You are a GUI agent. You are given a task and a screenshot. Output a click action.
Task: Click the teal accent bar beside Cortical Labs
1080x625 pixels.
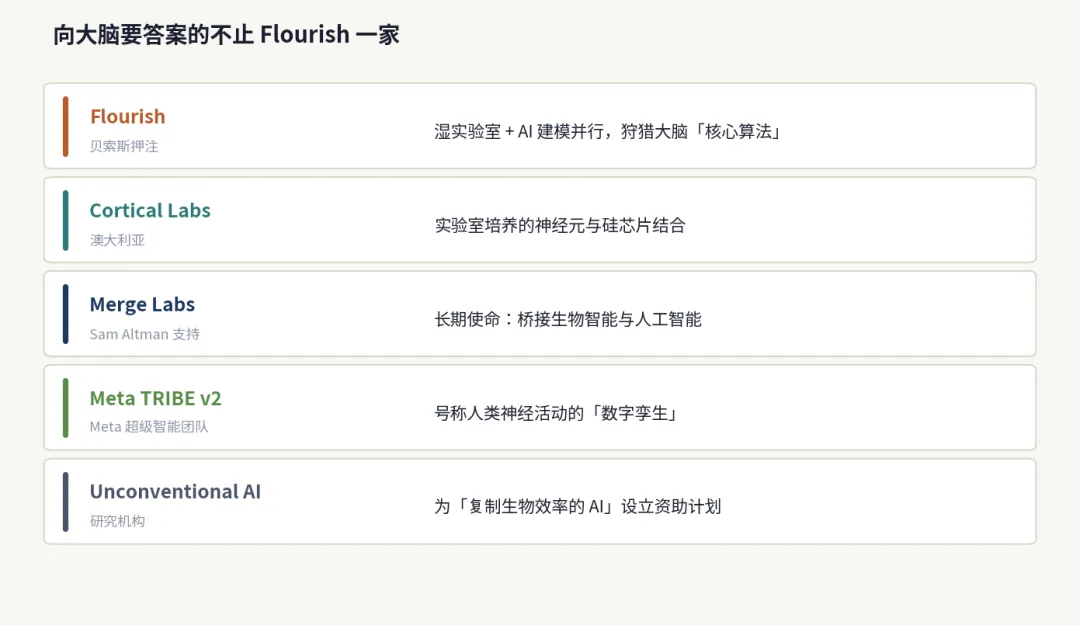65,221
